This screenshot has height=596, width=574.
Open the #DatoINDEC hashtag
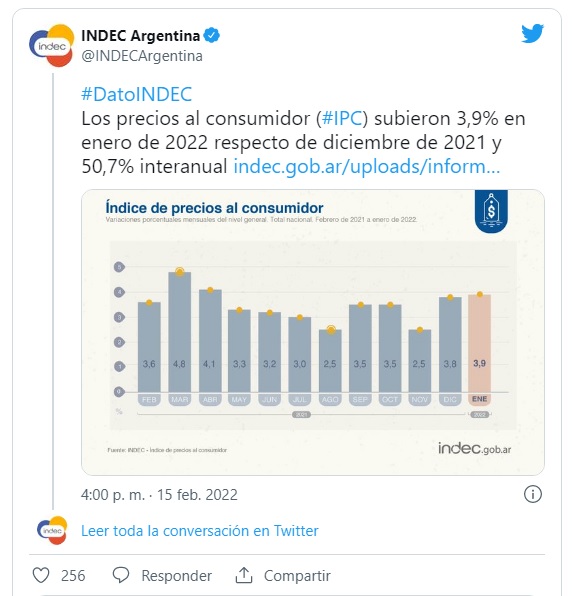136,94
